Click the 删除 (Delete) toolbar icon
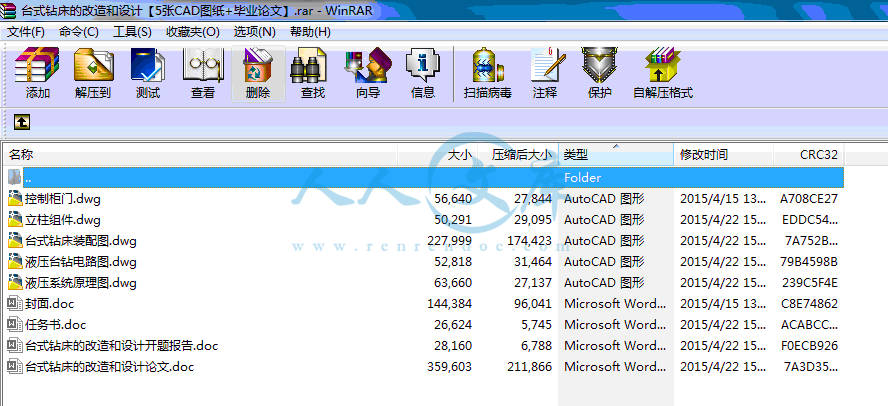Screen dimensions: 888x406 tap(258, 65)
